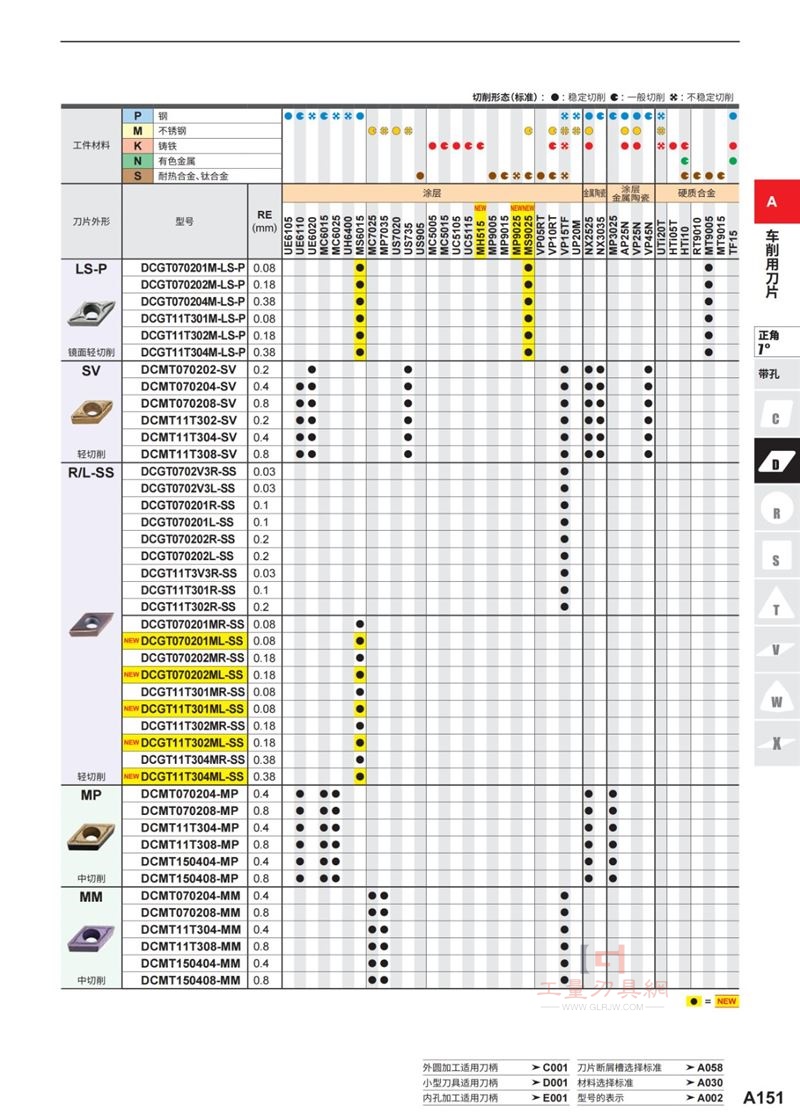Select the "DCGT070201M-LS-P" model row
Image resolution: width=800 pixels, height=1120 pixels.
pos(193,268)
